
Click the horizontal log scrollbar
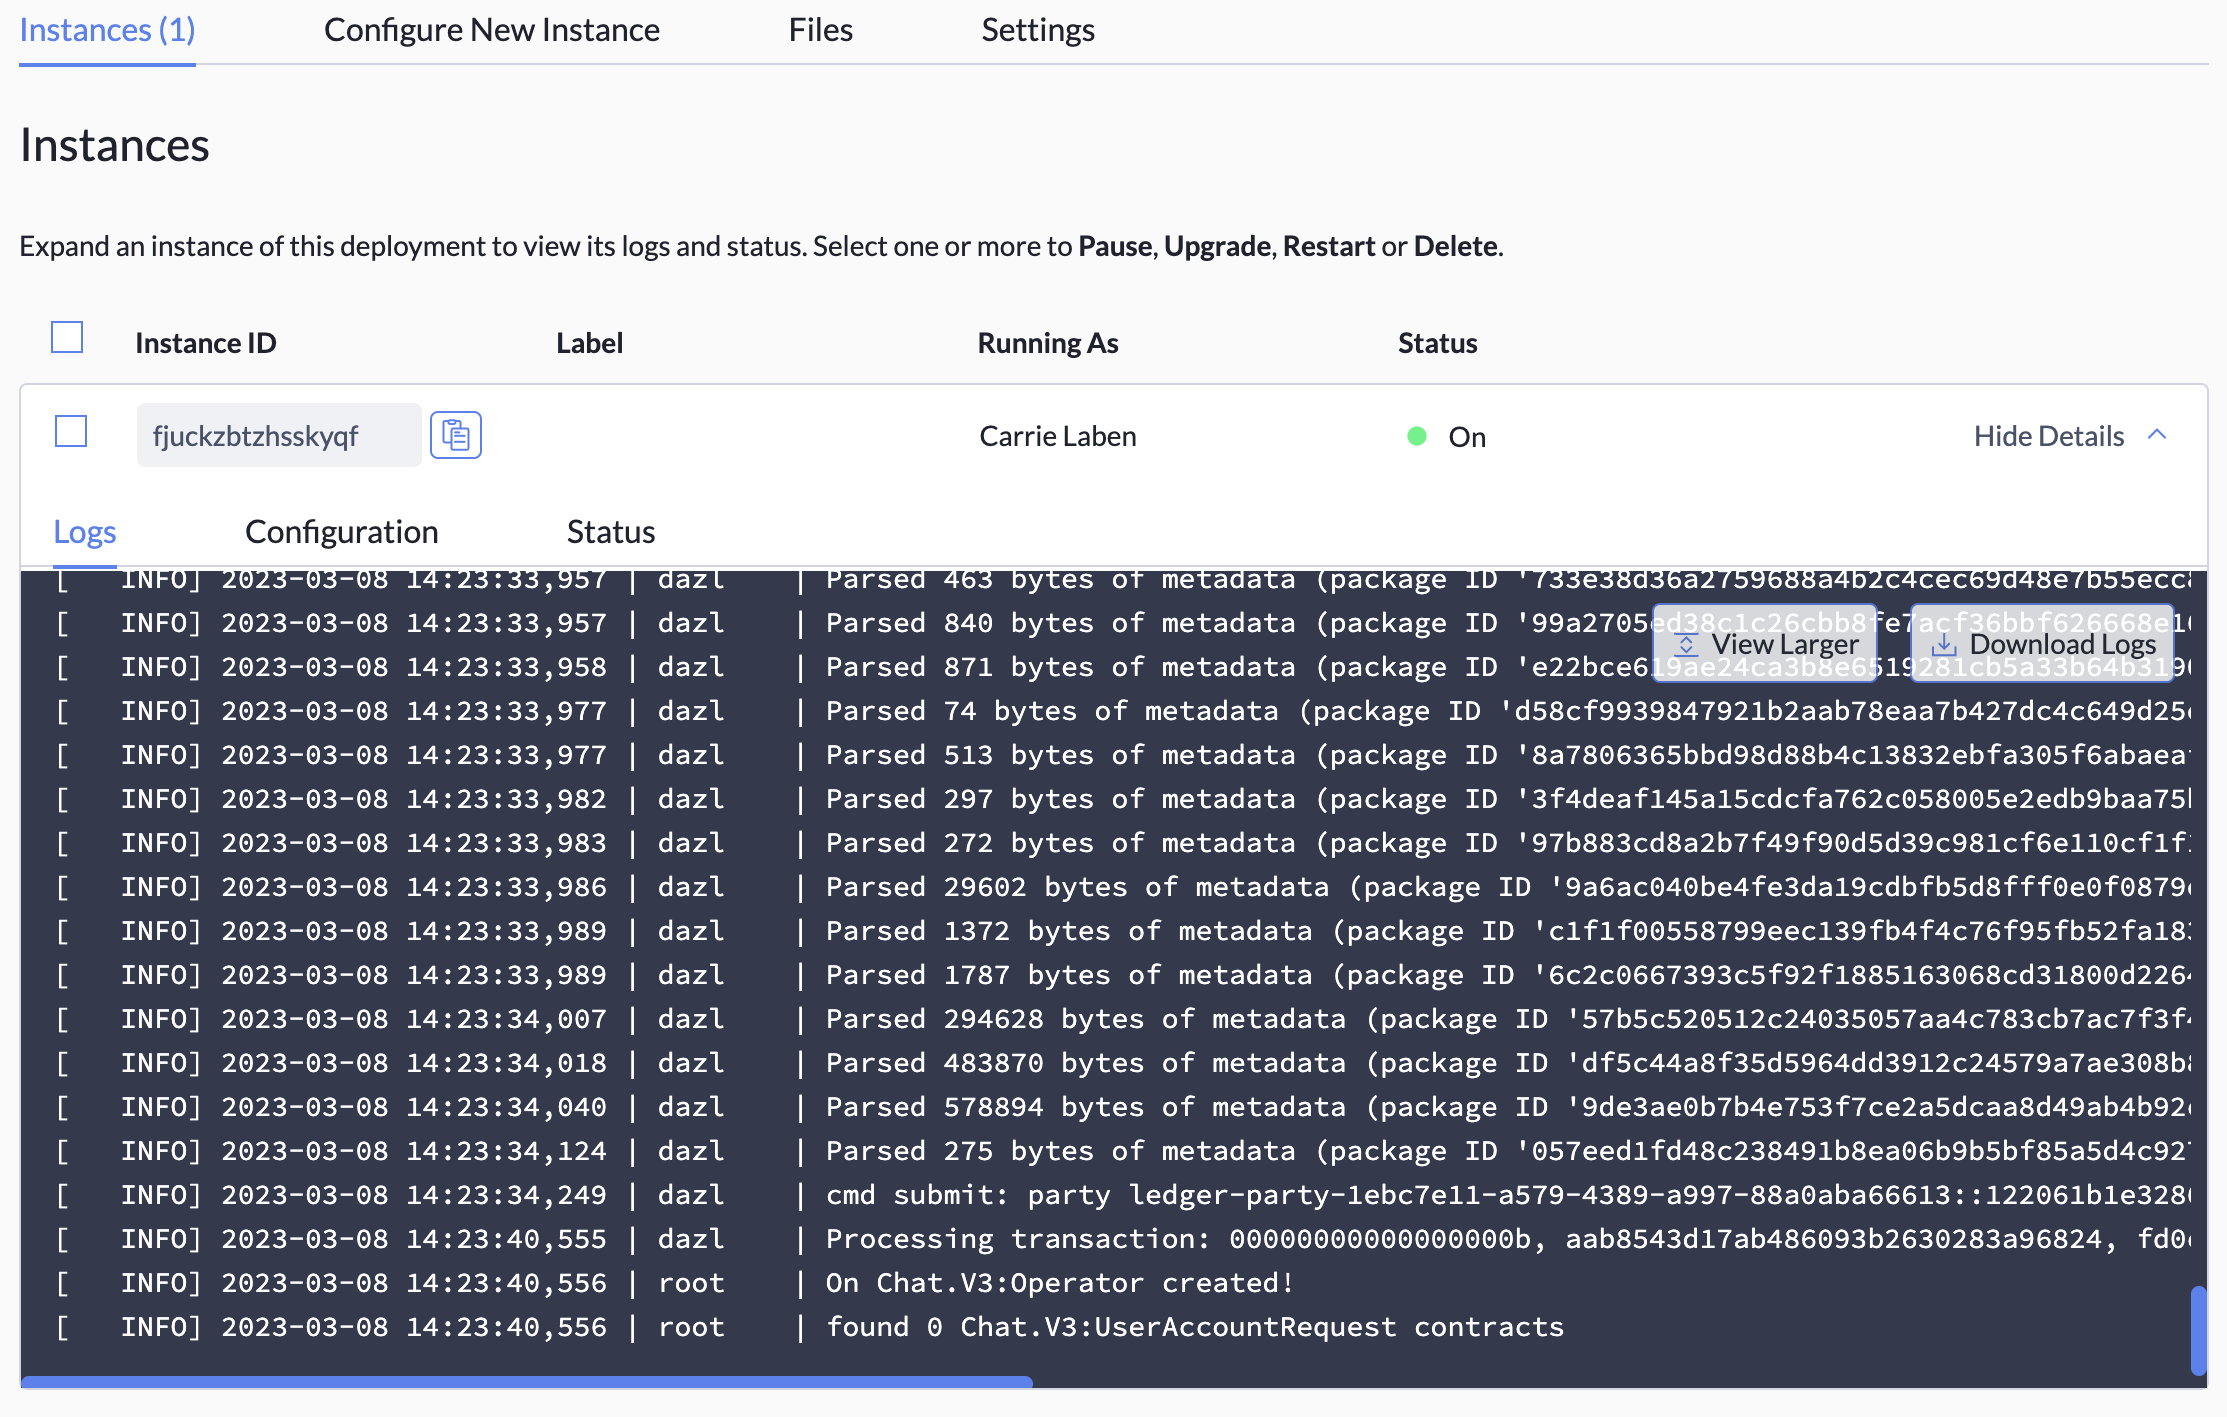(x=526, y=1381)
